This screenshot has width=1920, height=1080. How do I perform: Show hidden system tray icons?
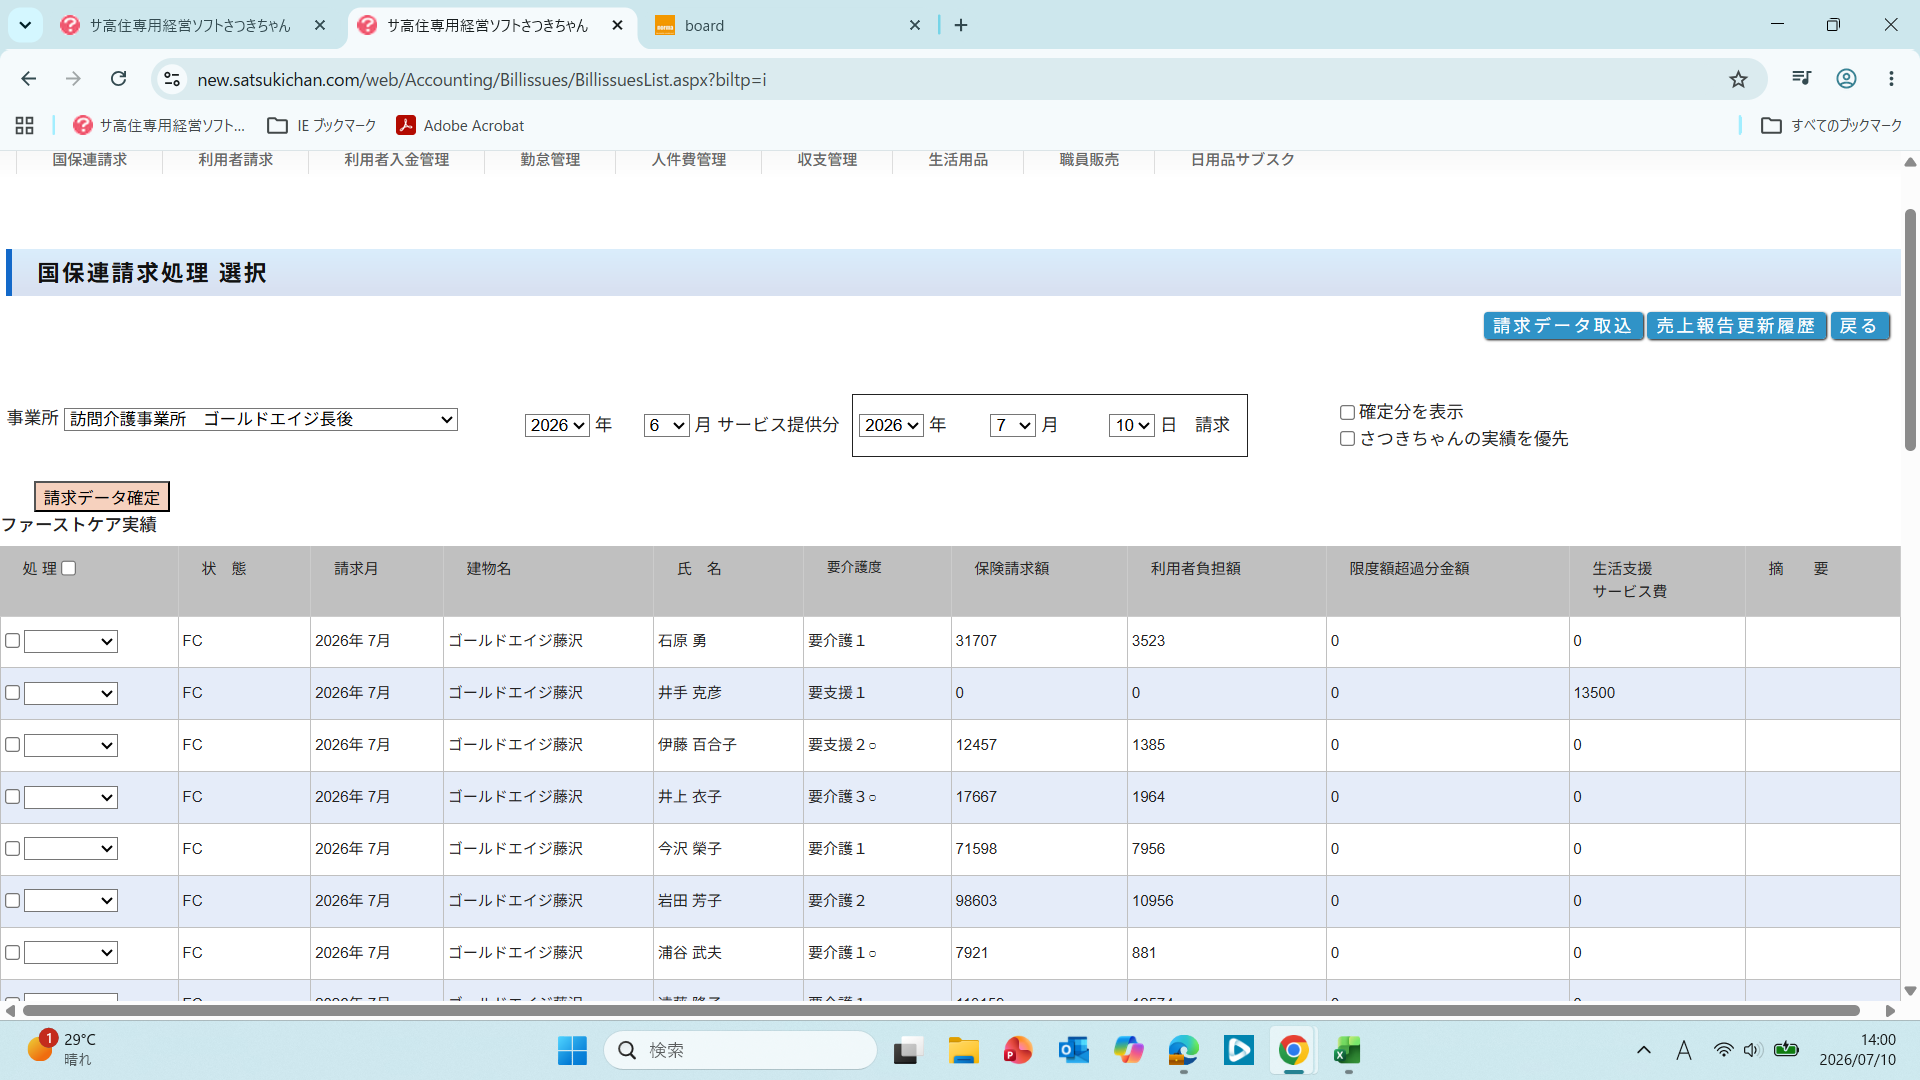click(1643, 1050)
